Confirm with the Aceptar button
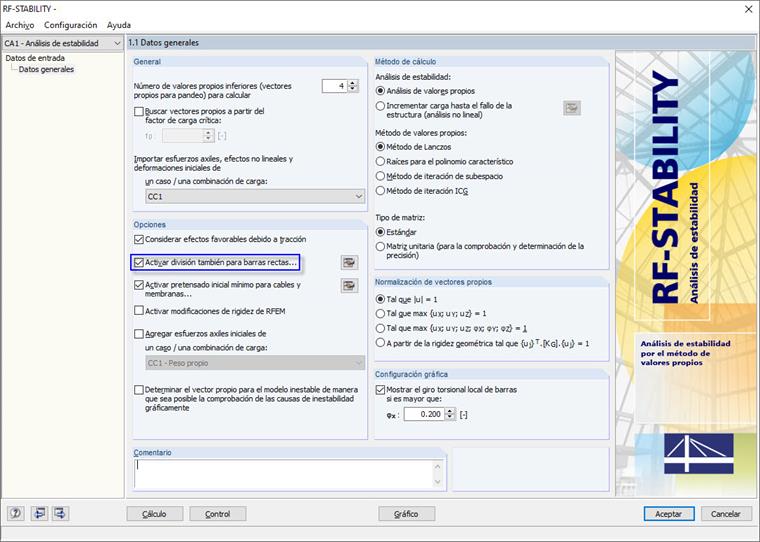The image size is (760, 542). click(x=669, y=514)
